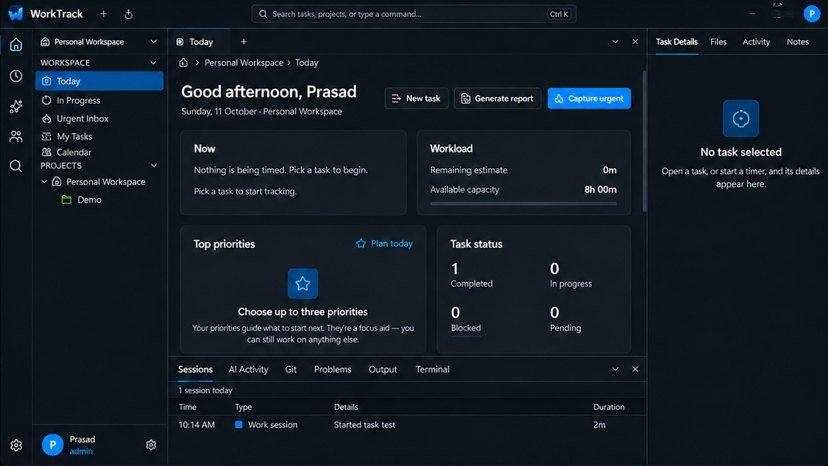The height and width of the screenshot is (466, 828).
Task: Click the Plan today link
Action: click(384, 244)
